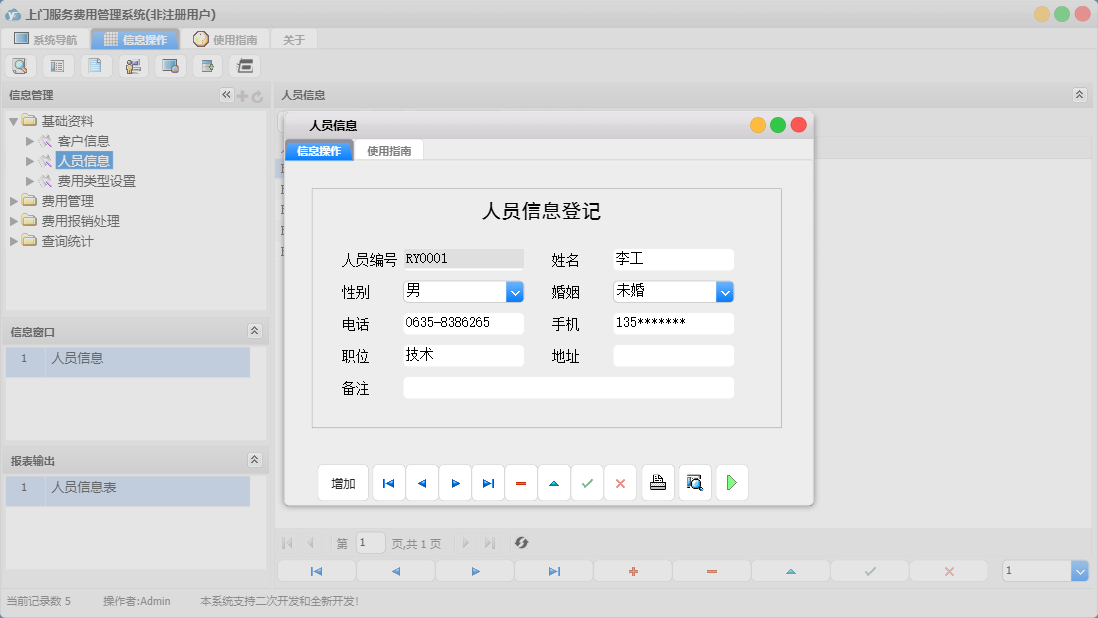Click the refresh icon in the pagination bar
This screenshot has height=618, width=1098.
pos(521,543)
